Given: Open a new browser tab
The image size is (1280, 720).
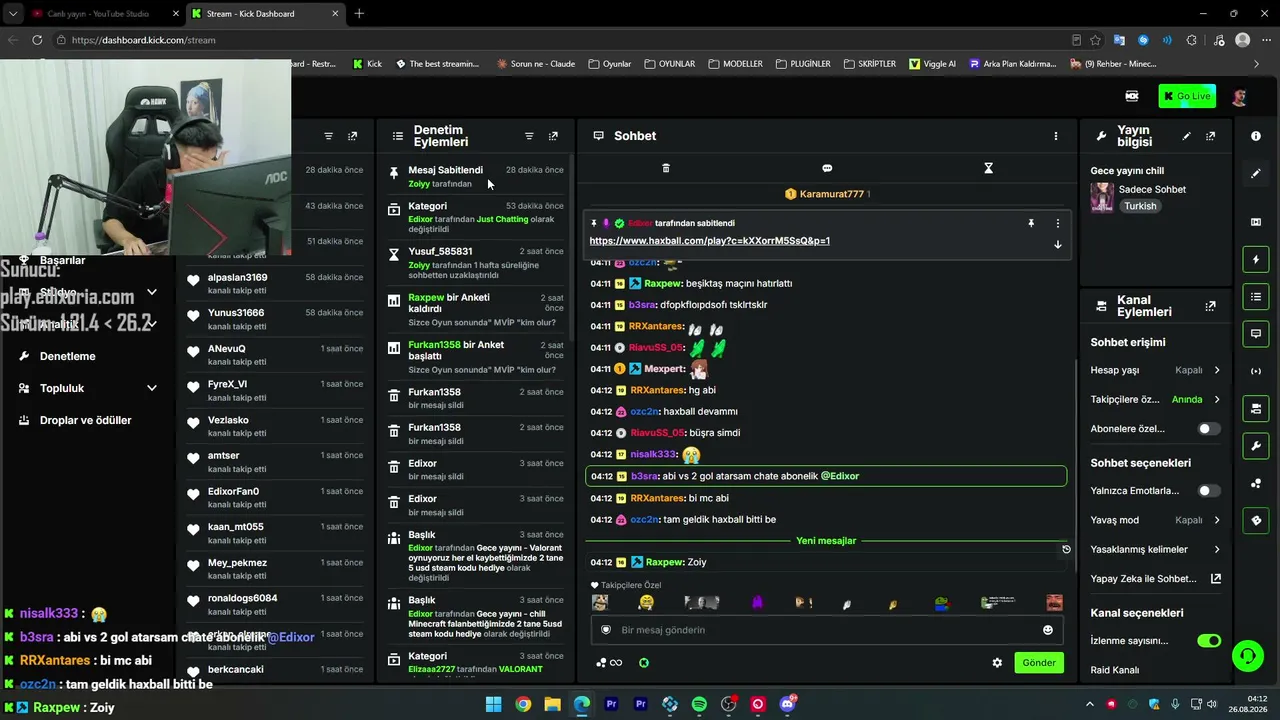Looking at the screenshot, I should [x=359, y=14].
